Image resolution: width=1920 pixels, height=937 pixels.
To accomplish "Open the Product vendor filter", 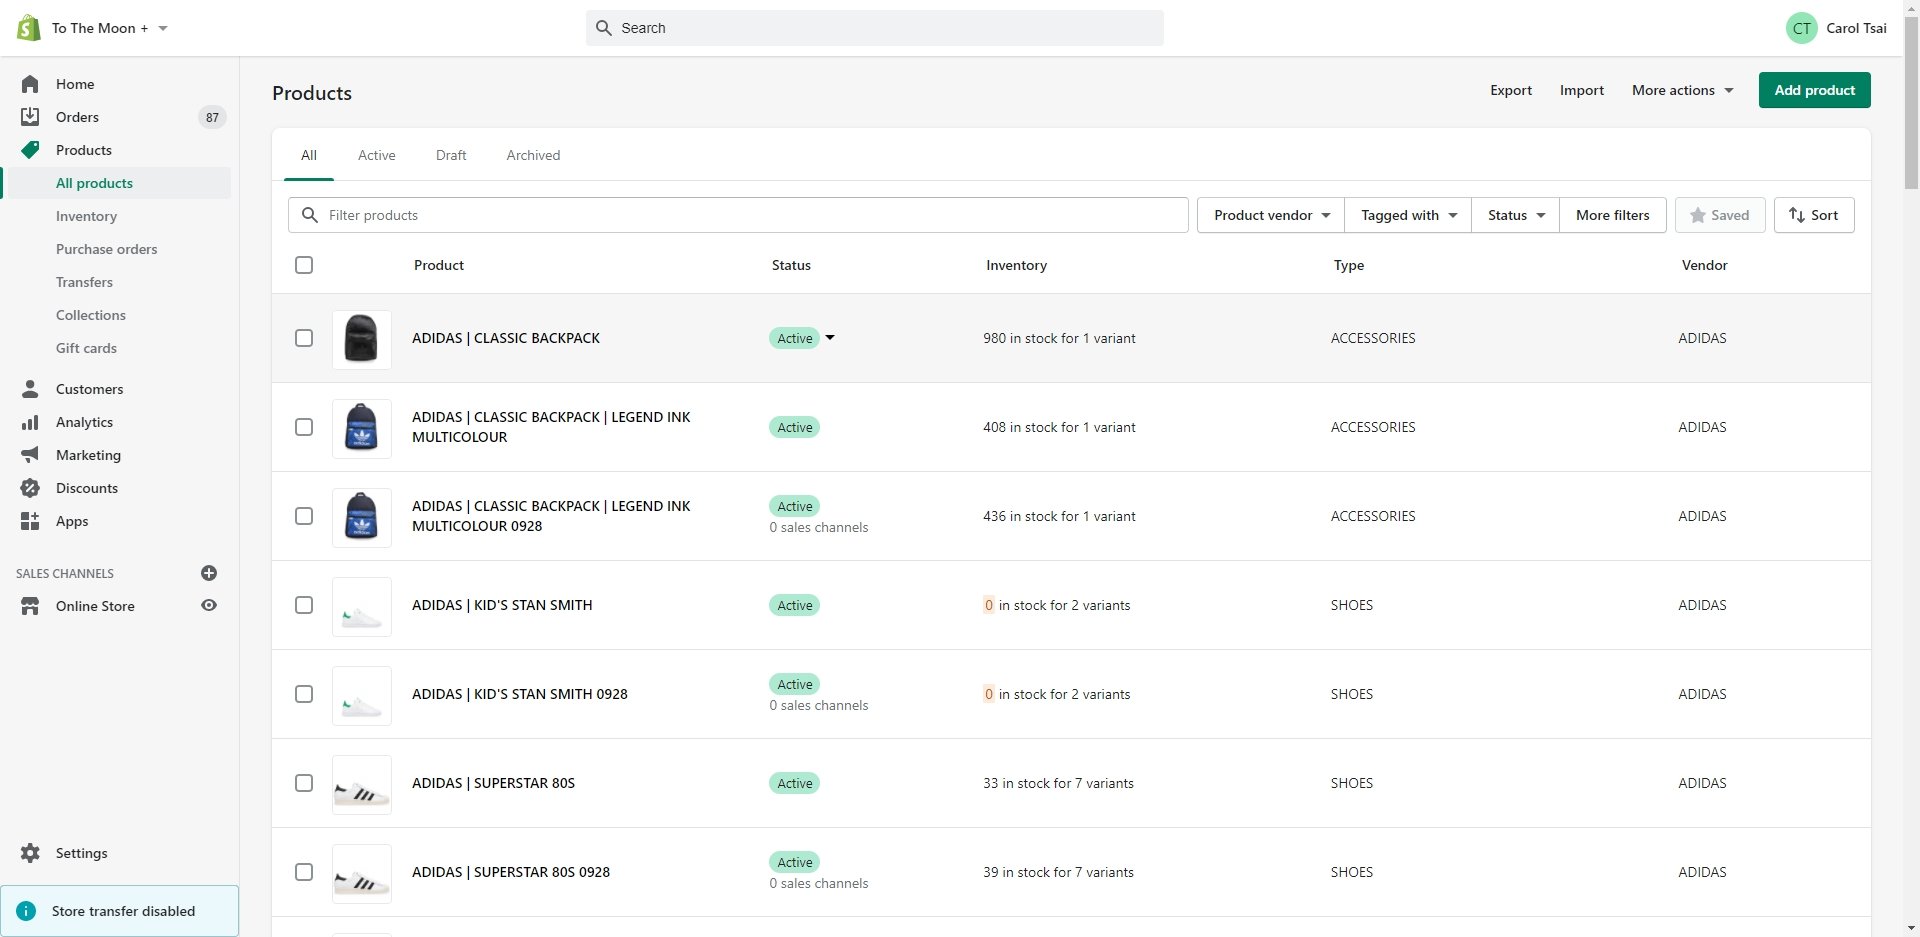I will click(x=1271, y=215).
